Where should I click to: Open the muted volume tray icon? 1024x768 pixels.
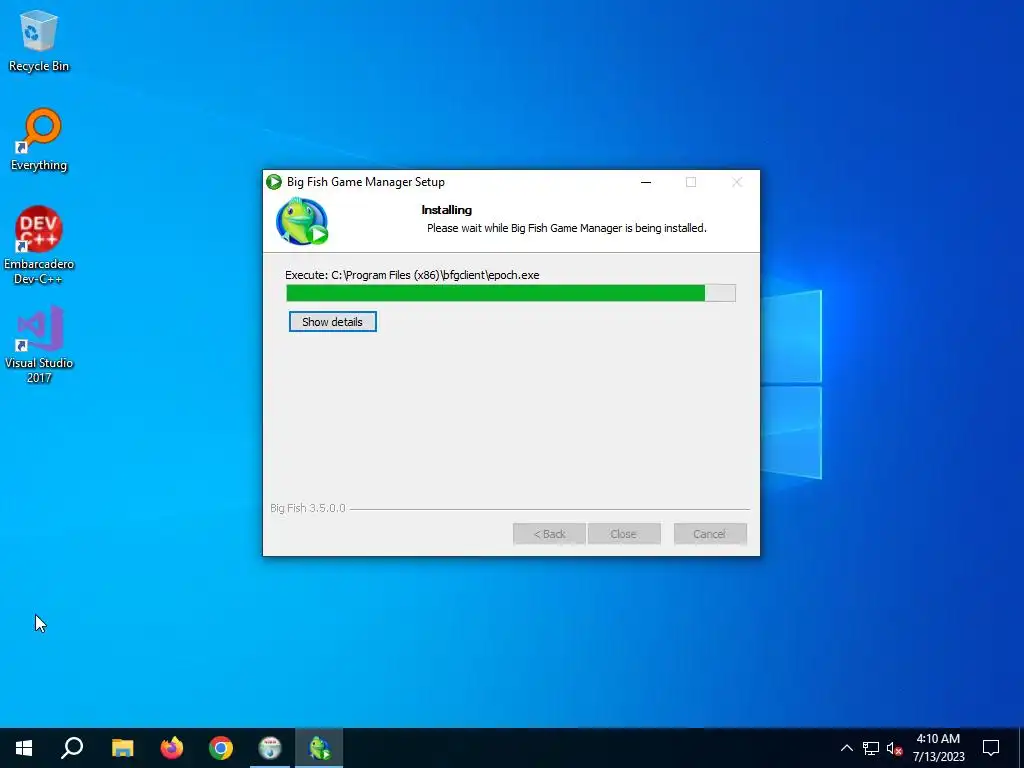click(894, 748)
